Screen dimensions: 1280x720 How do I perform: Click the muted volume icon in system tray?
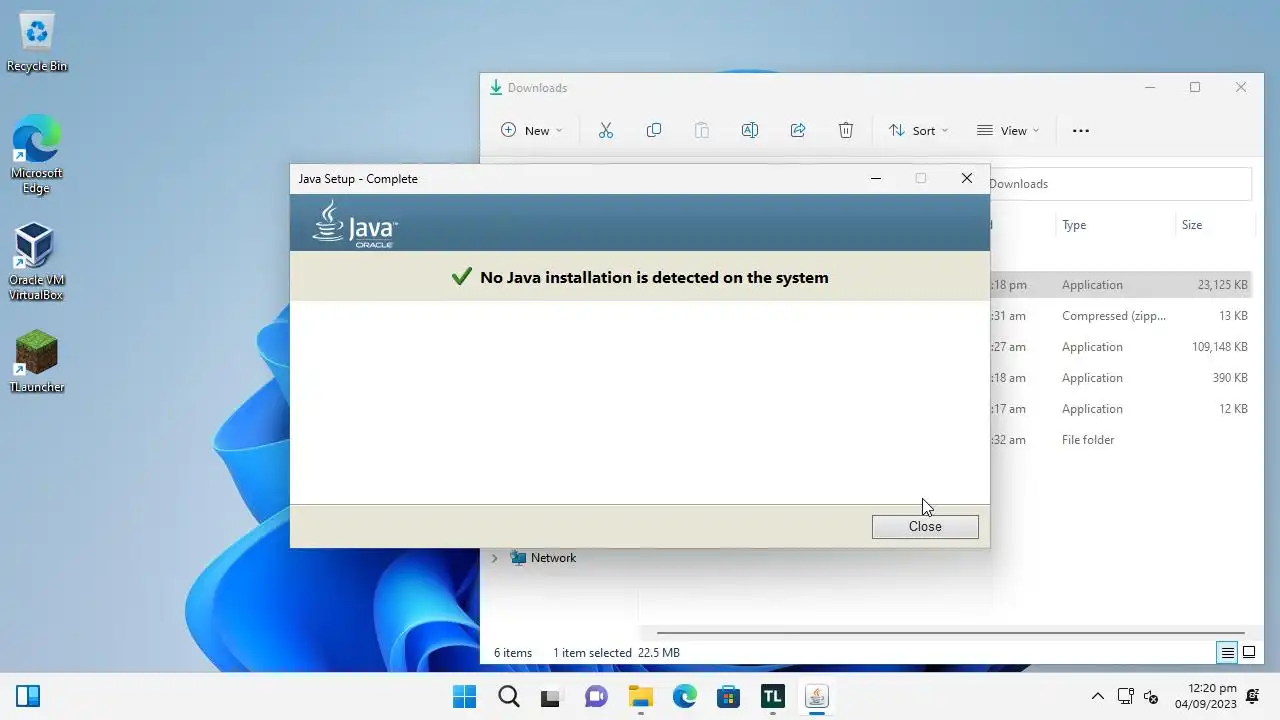(x=1151, y=696)
